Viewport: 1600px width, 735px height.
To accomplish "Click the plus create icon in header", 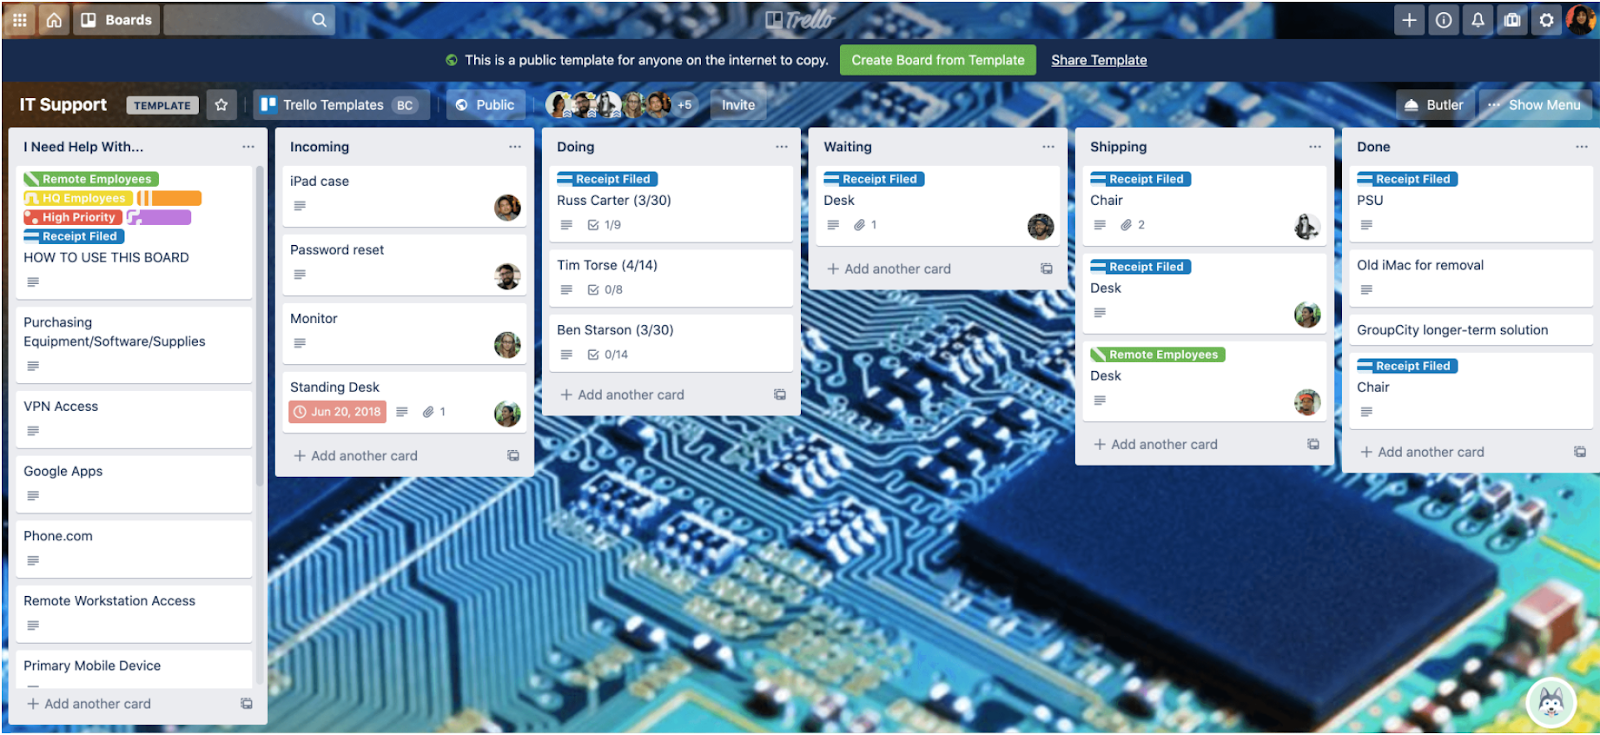I will [x=1409, y=20].
